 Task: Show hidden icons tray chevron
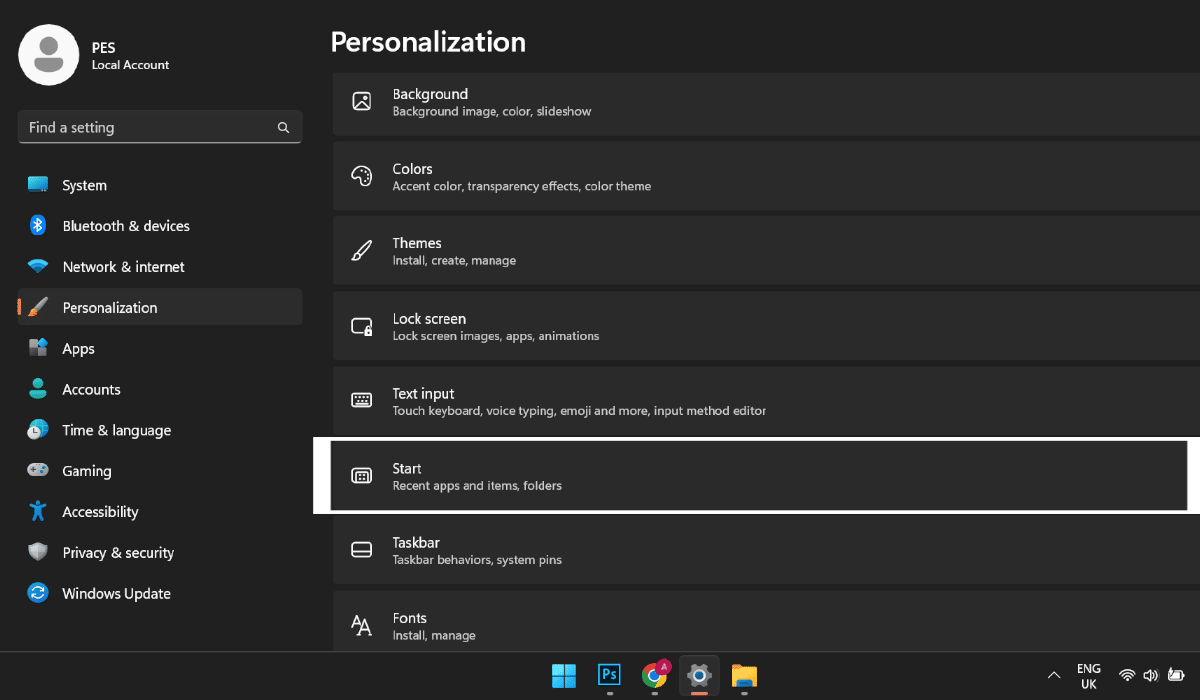[x=1053, y=675]
